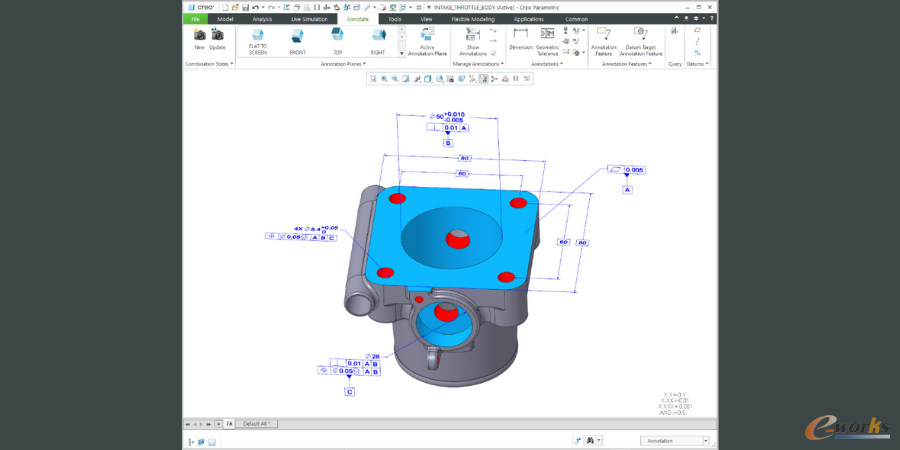The image size is (900, 450).
Task: Expand Combination States group
Action: click(x=210, y=64)
